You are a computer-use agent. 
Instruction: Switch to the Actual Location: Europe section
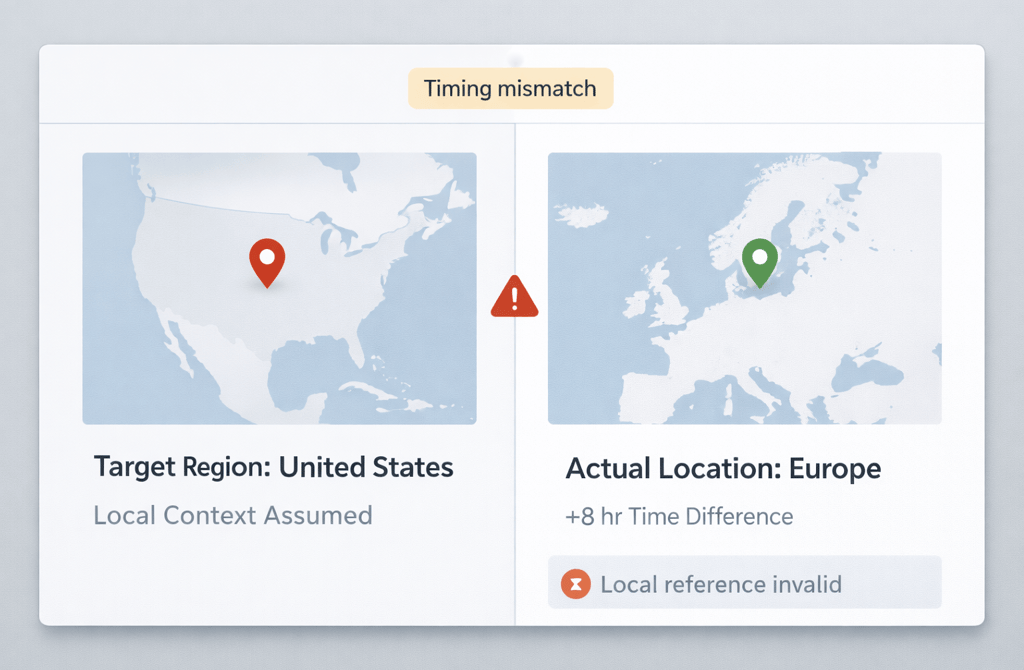[723, 468]
